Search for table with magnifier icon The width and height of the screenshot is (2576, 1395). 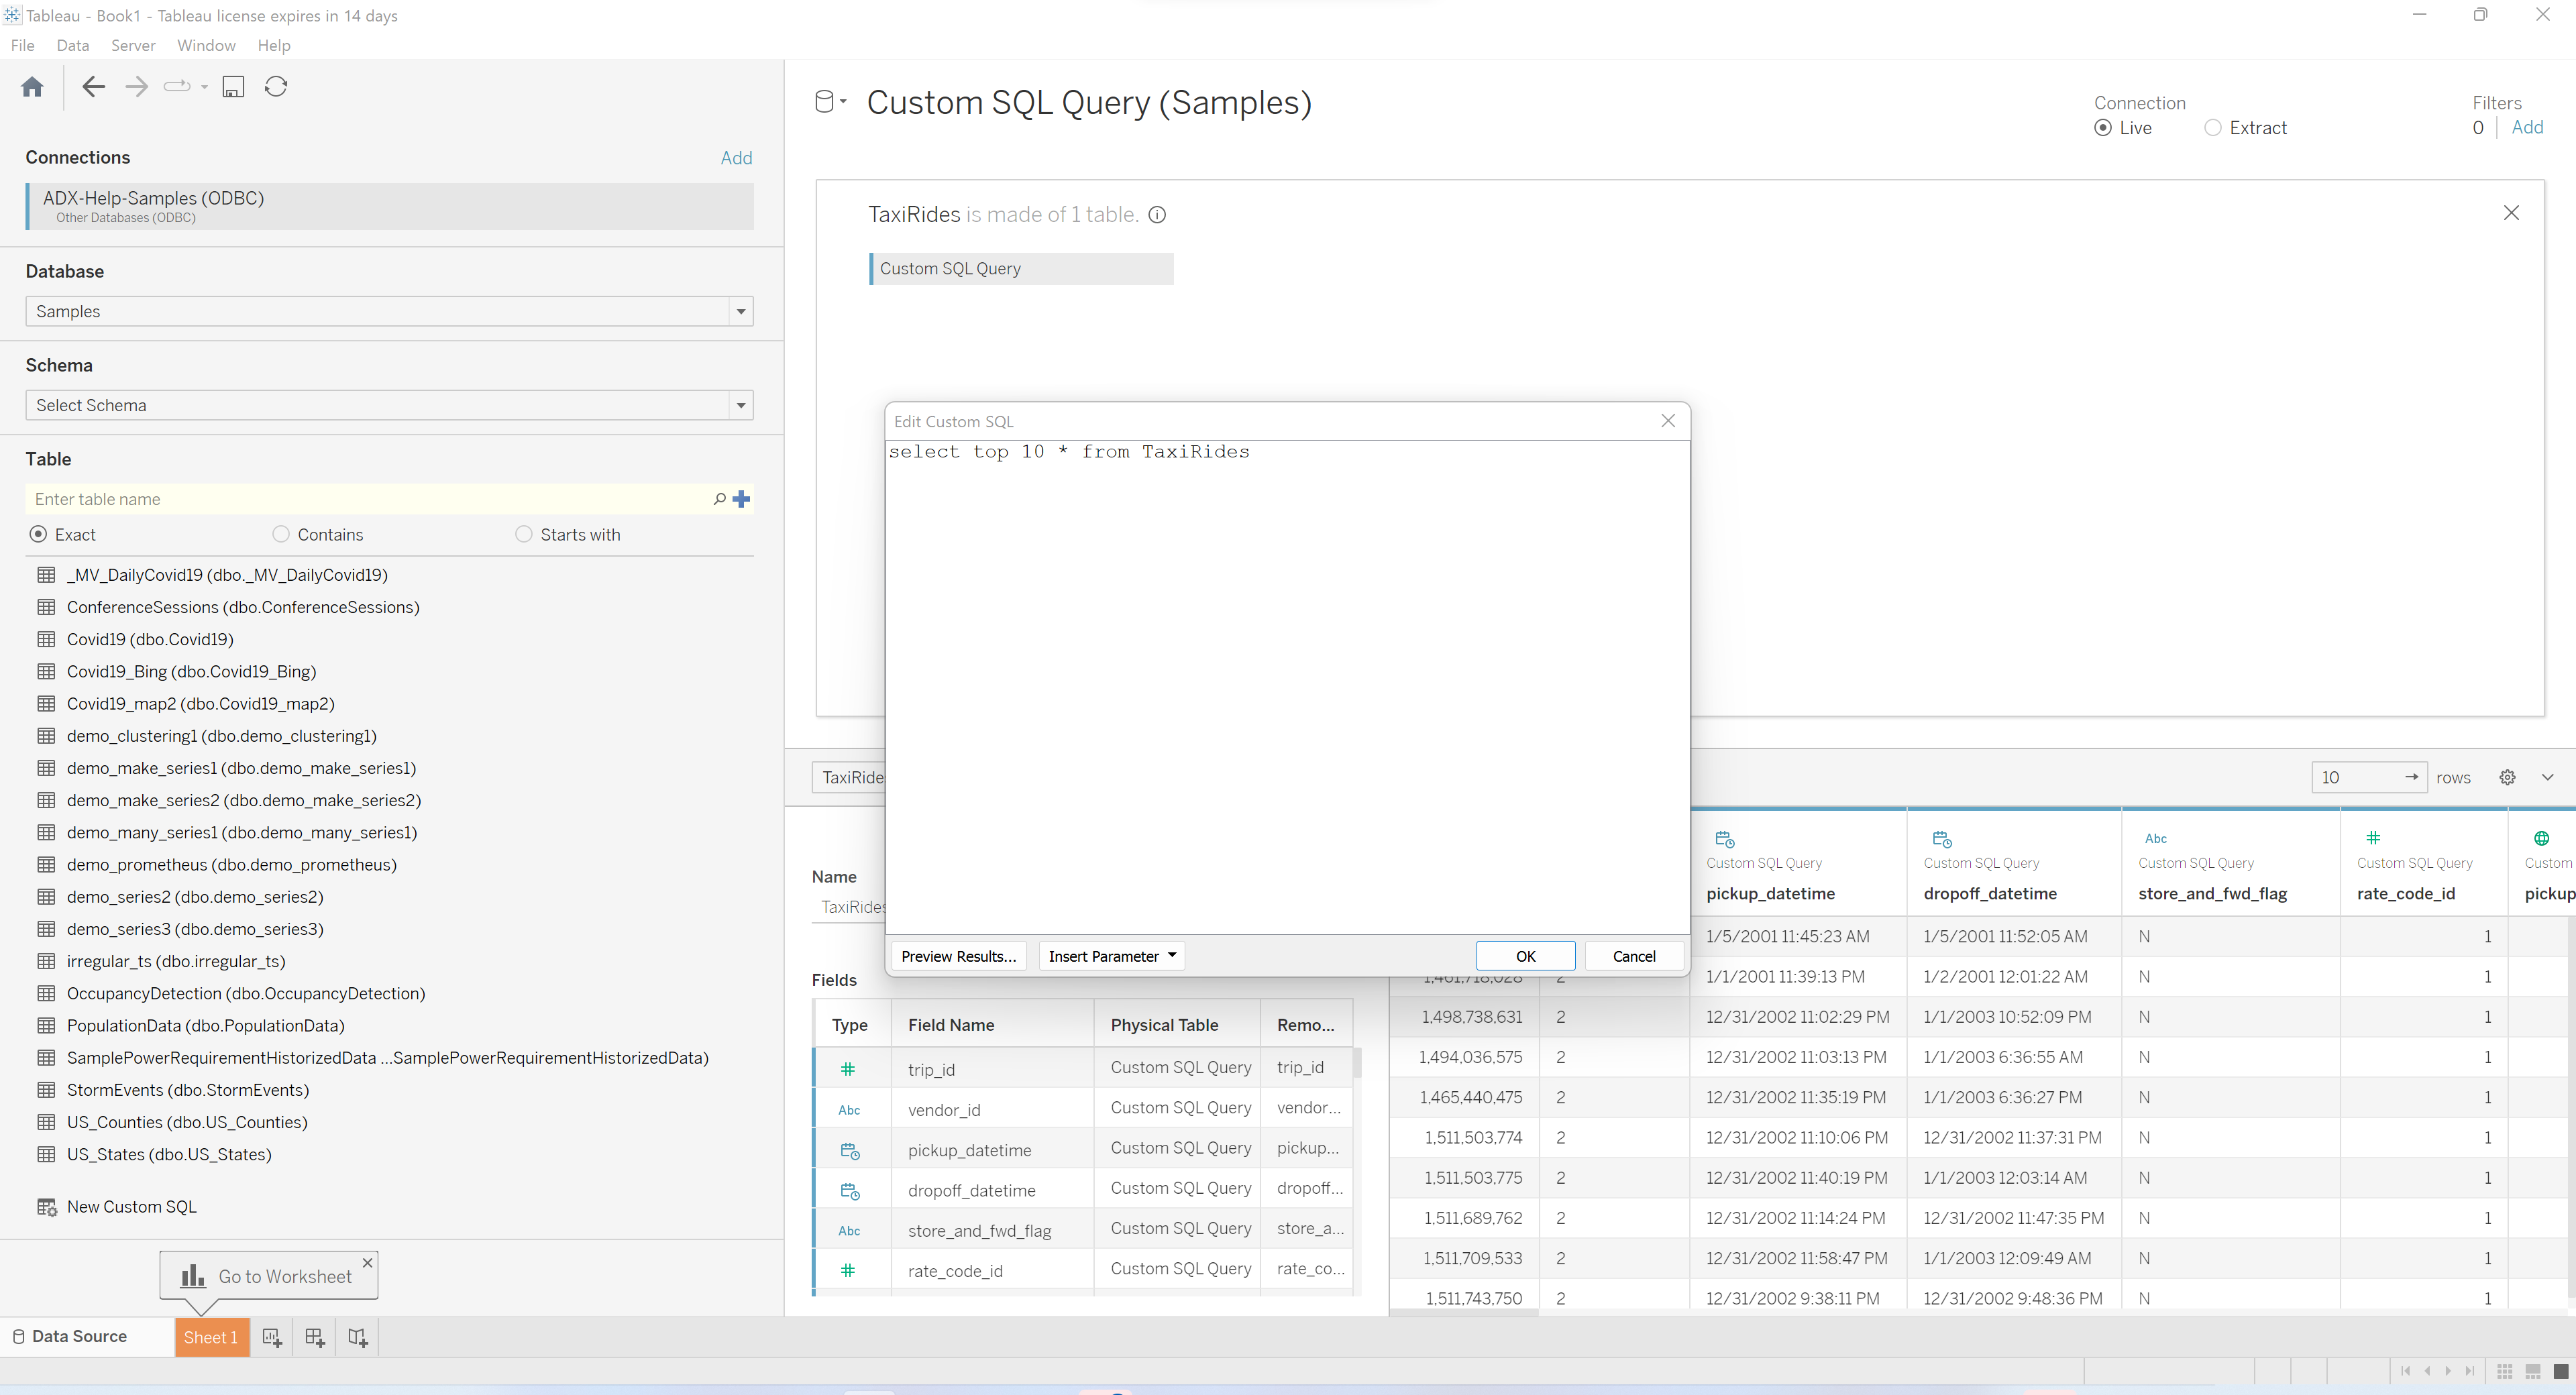coord(719,499)
